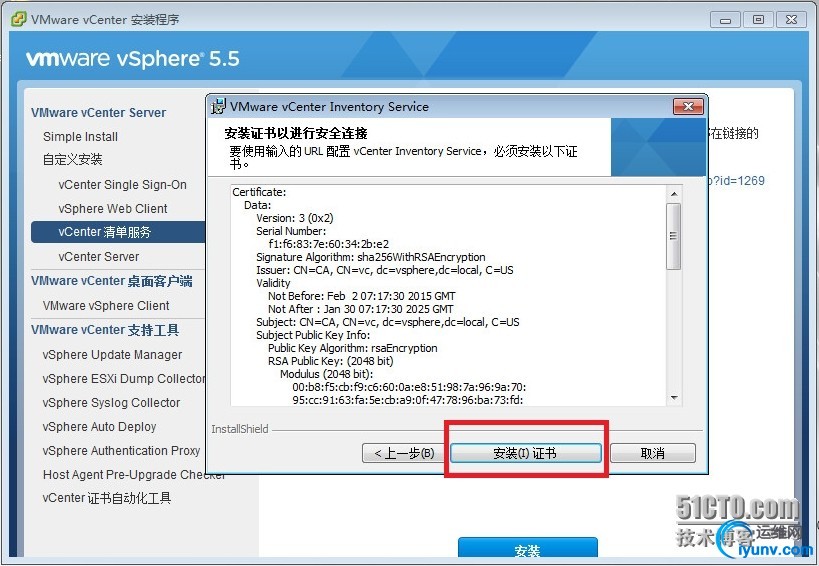The image size is (819, 566).
Task: Select vCenter Server sub-entry
Action: pyautogui.click(x=99, y=257)
